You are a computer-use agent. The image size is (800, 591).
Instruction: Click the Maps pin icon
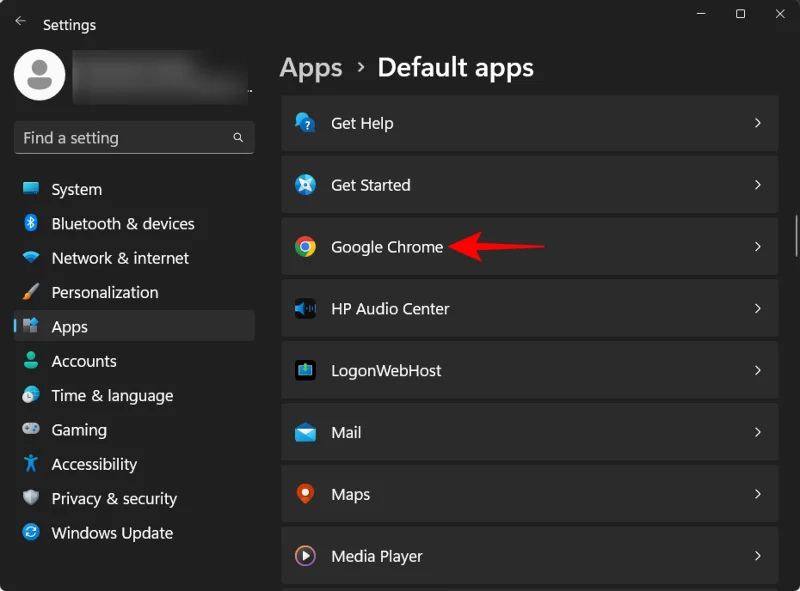click(305, 494)
